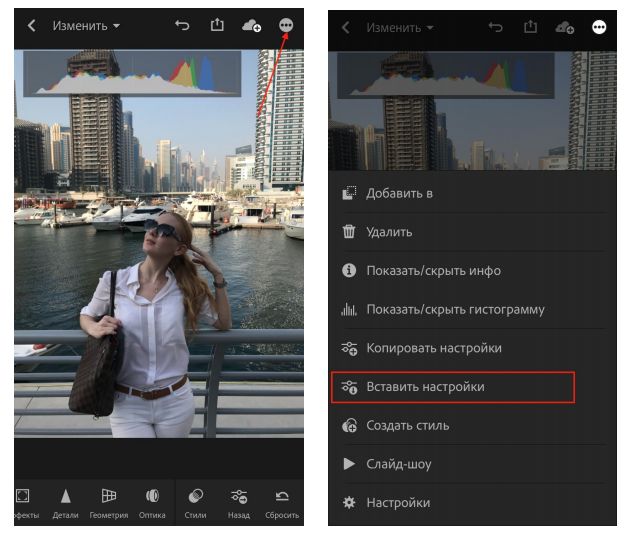Tap info icon beside Показать/скрыть инфо
Image resolution: width=639 pixels, height=538 pixels.
349,270
